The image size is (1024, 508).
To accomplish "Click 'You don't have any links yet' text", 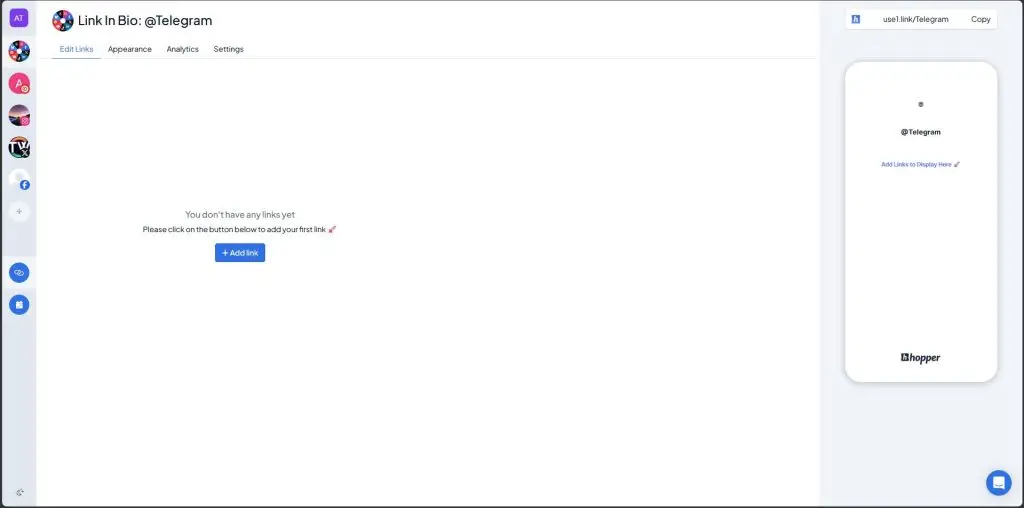I will click(240, 214).
